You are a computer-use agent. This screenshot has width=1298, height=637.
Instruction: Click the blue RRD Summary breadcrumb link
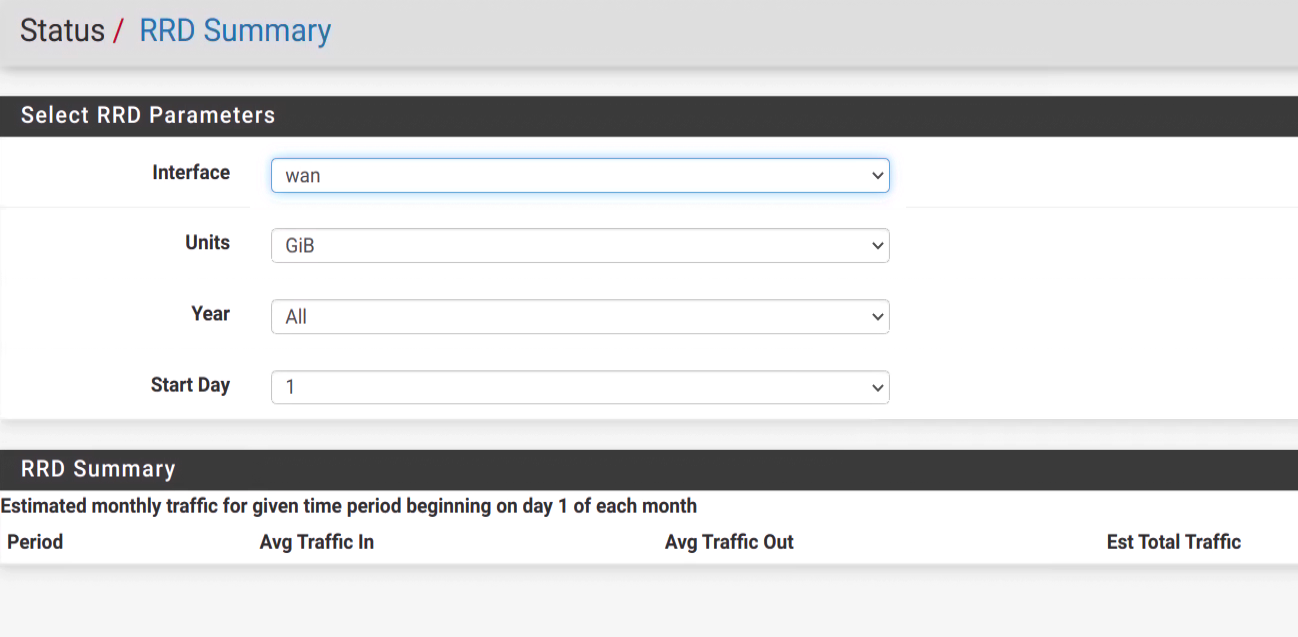[235, 31]
